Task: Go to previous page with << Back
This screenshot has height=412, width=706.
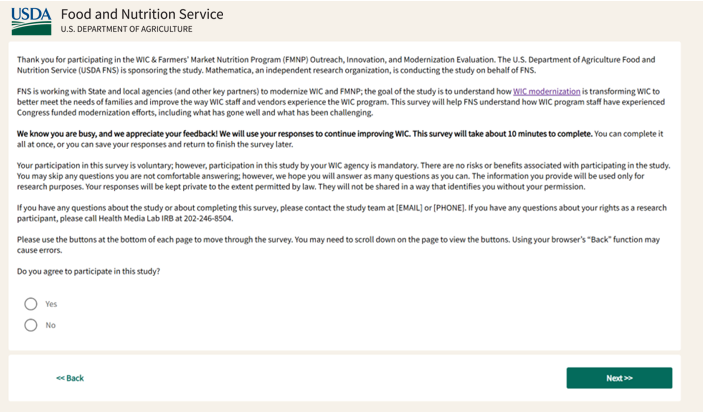Action: (70, 378)
